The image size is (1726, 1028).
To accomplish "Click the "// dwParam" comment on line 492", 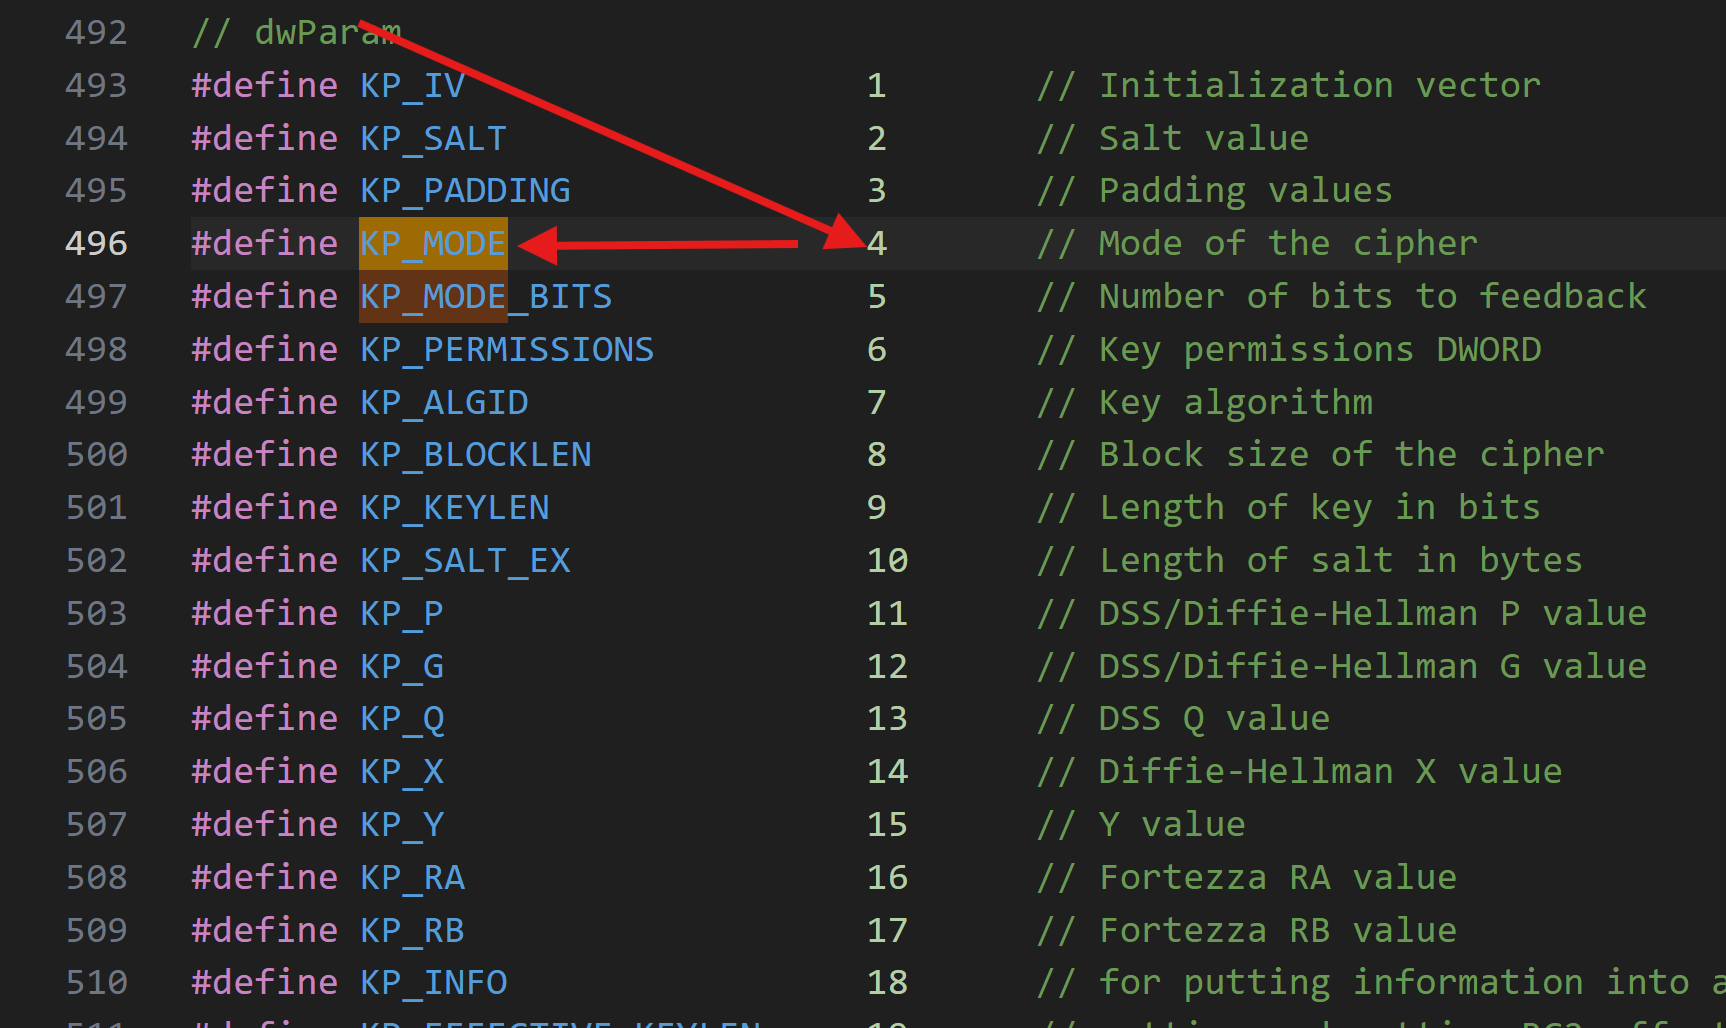I will pos(296,33).
